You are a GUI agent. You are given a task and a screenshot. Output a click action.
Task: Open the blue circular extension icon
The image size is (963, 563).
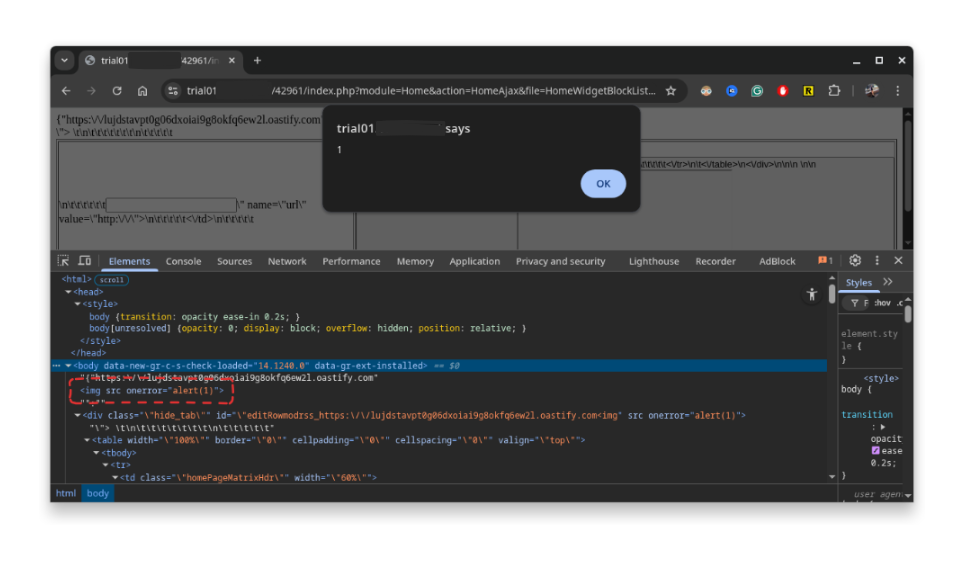tap(731, 91)
